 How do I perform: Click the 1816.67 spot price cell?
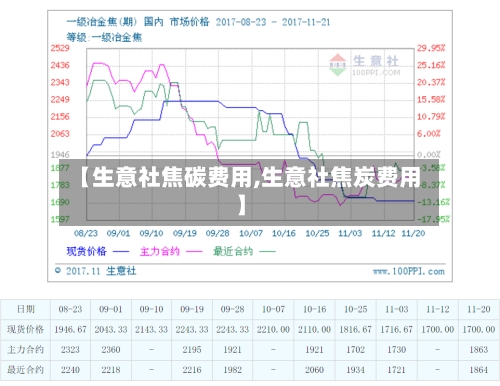pos(355,329)
